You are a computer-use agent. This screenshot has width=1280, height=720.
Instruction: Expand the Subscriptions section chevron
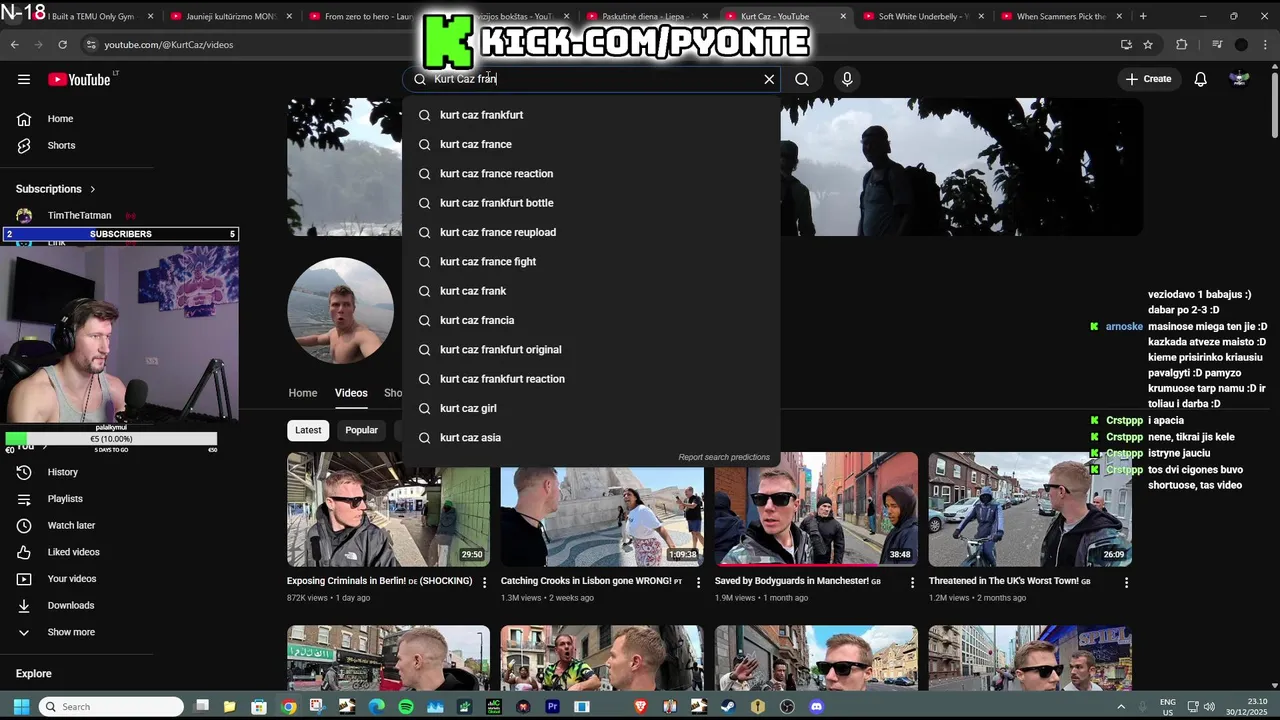93,189
